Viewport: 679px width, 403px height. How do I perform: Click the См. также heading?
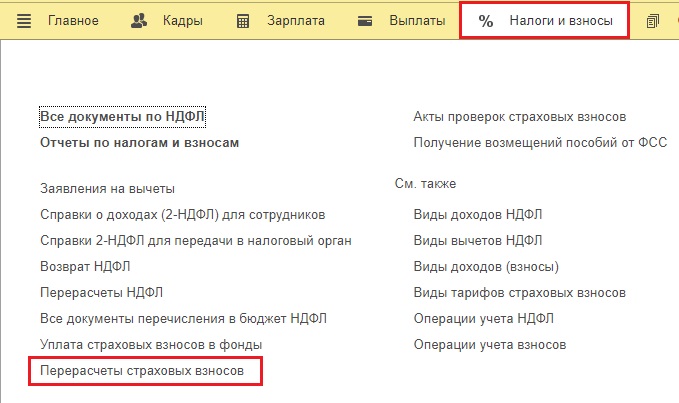[x=425, y=184]
